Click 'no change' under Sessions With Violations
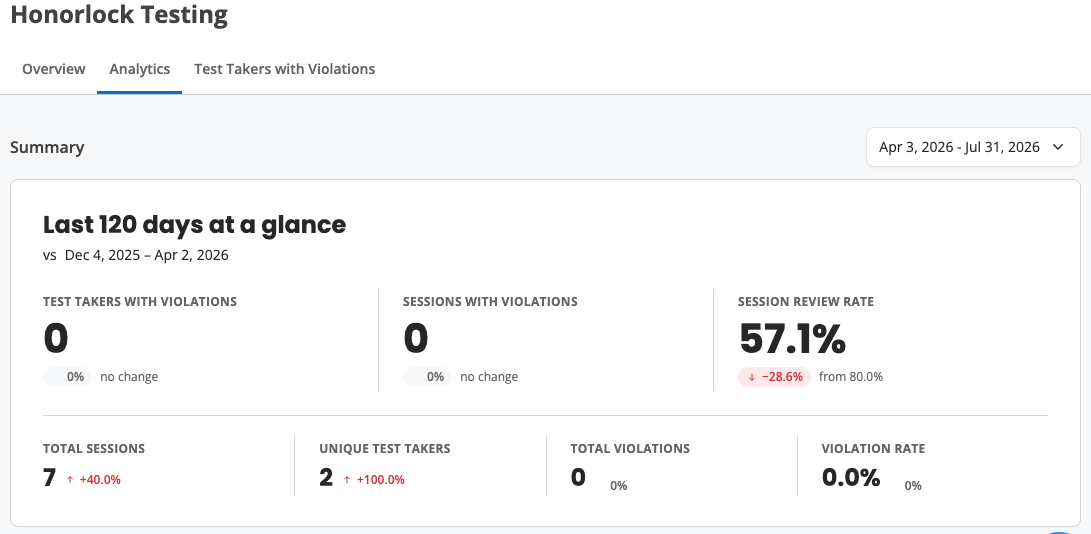 [x=489, y=377]
